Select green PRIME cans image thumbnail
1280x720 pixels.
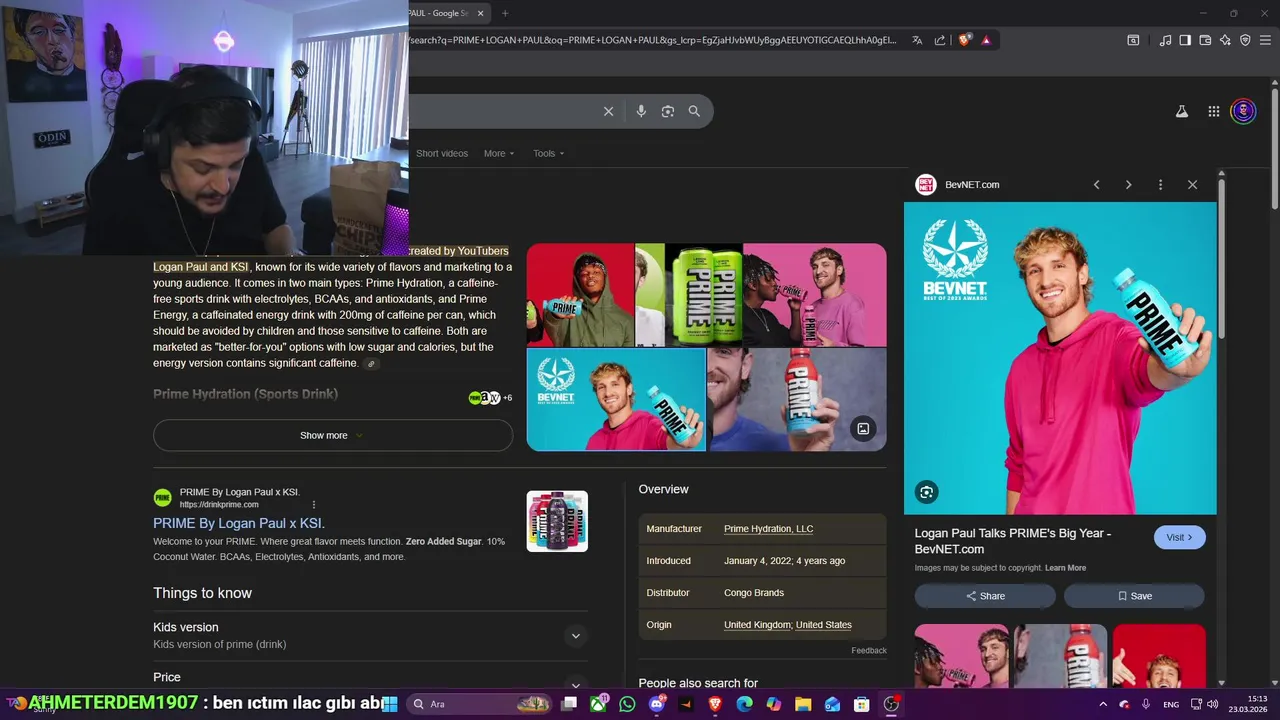tap(704, 294)
